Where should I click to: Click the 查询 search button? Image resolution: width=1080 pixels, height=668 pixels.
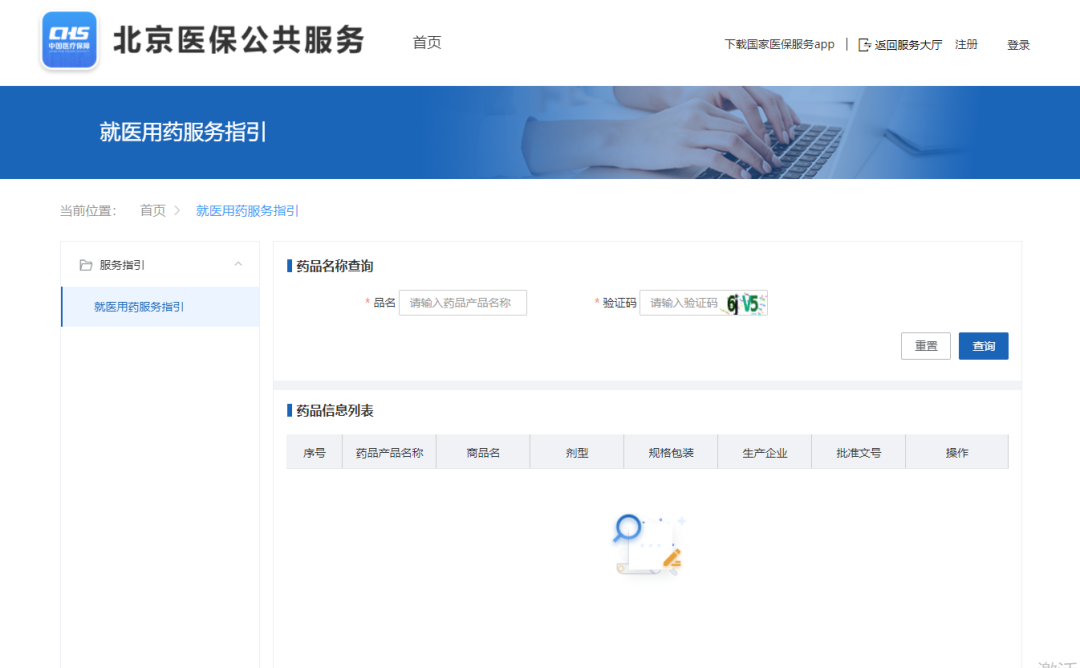(x=983, y=345)
